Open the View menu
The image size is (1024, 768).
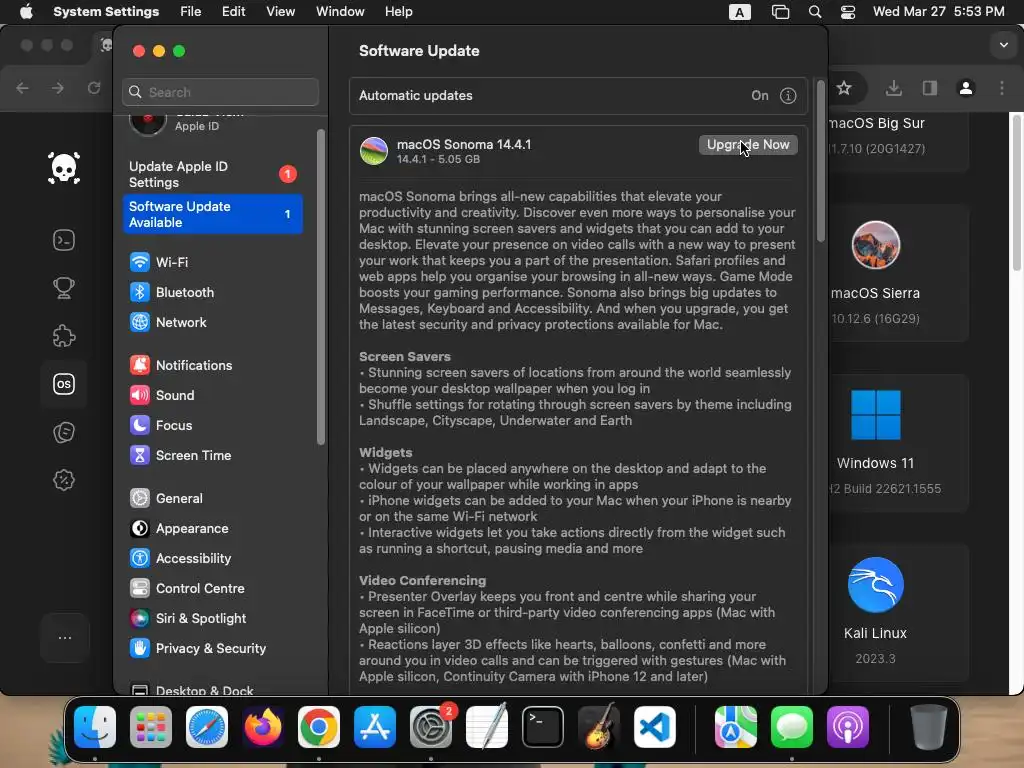tap(280, 12)
